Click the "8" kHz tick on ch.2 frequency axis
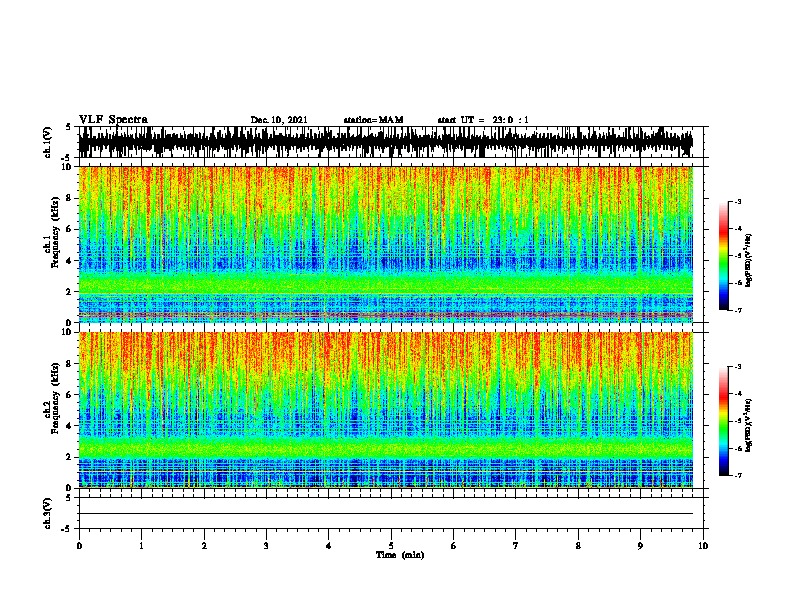Viewport: 792px width, 612px height. tap(69, 364)
